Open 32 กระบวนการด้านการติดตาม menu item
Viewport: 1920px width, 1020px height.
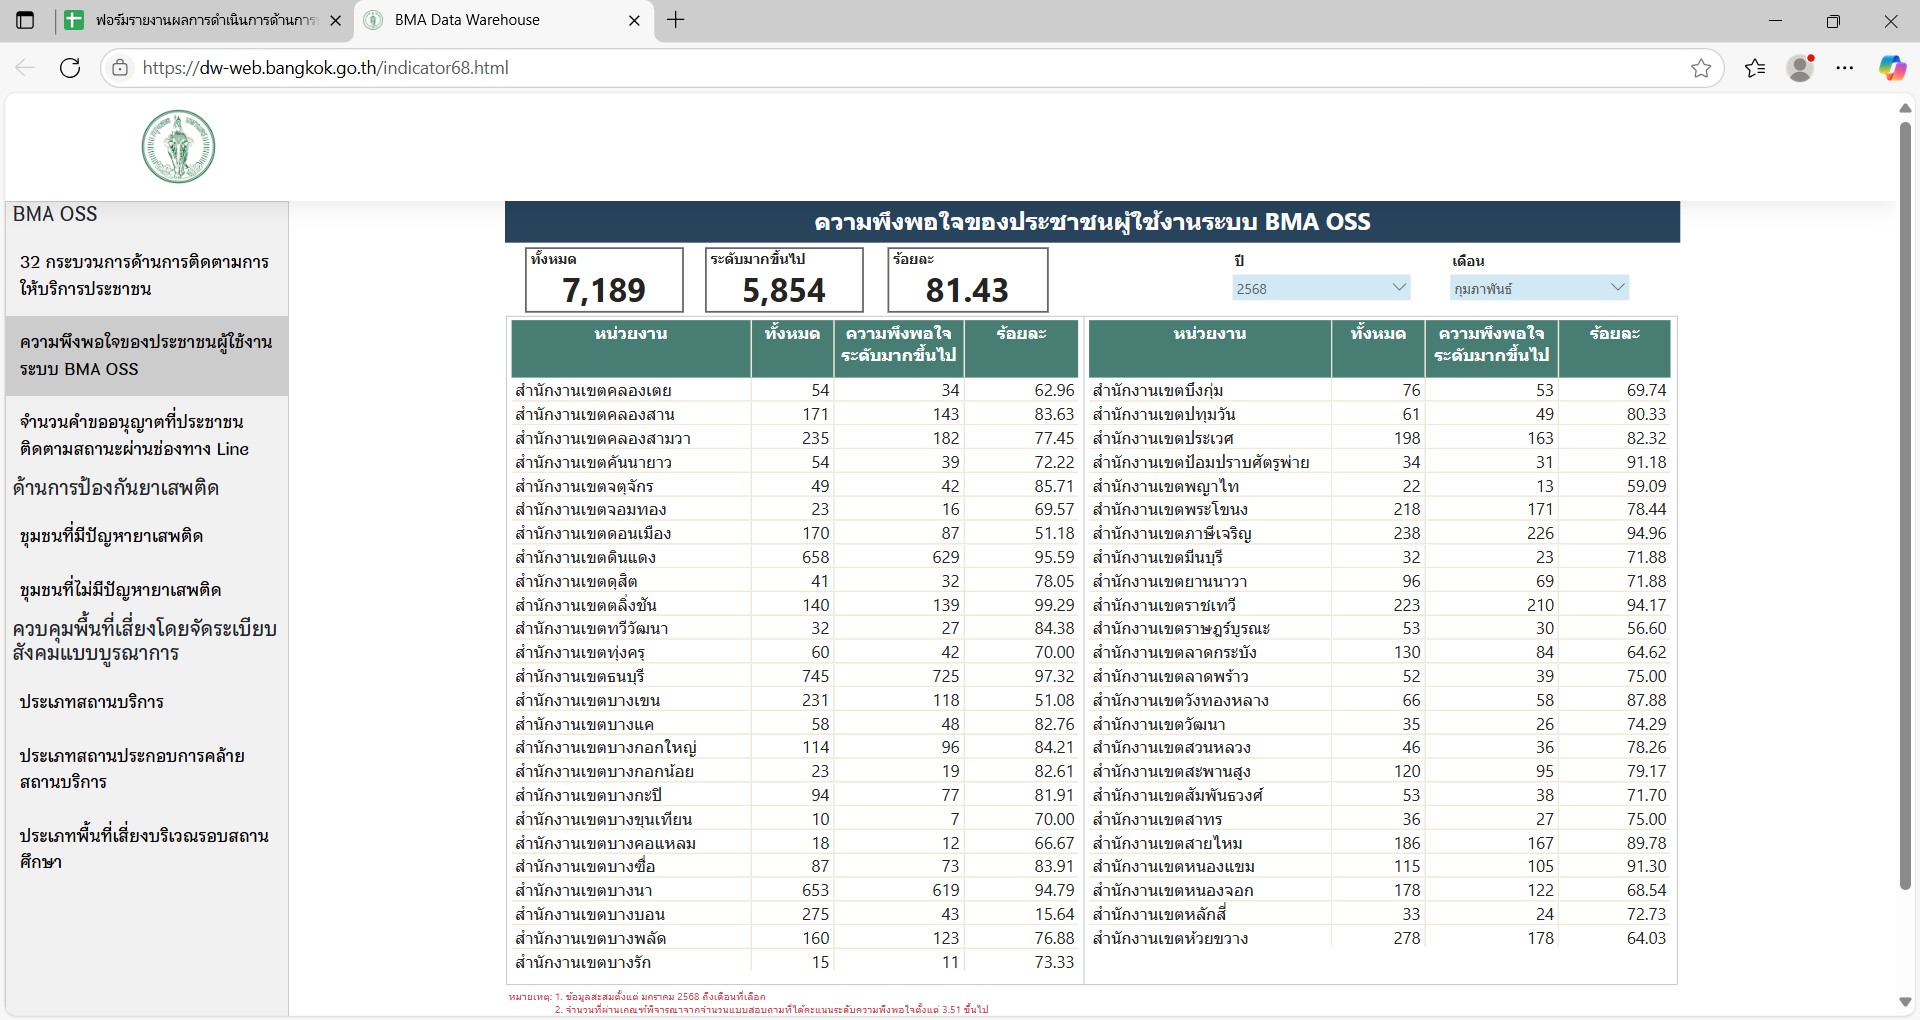pyautogui.click(x=146, y=275)
